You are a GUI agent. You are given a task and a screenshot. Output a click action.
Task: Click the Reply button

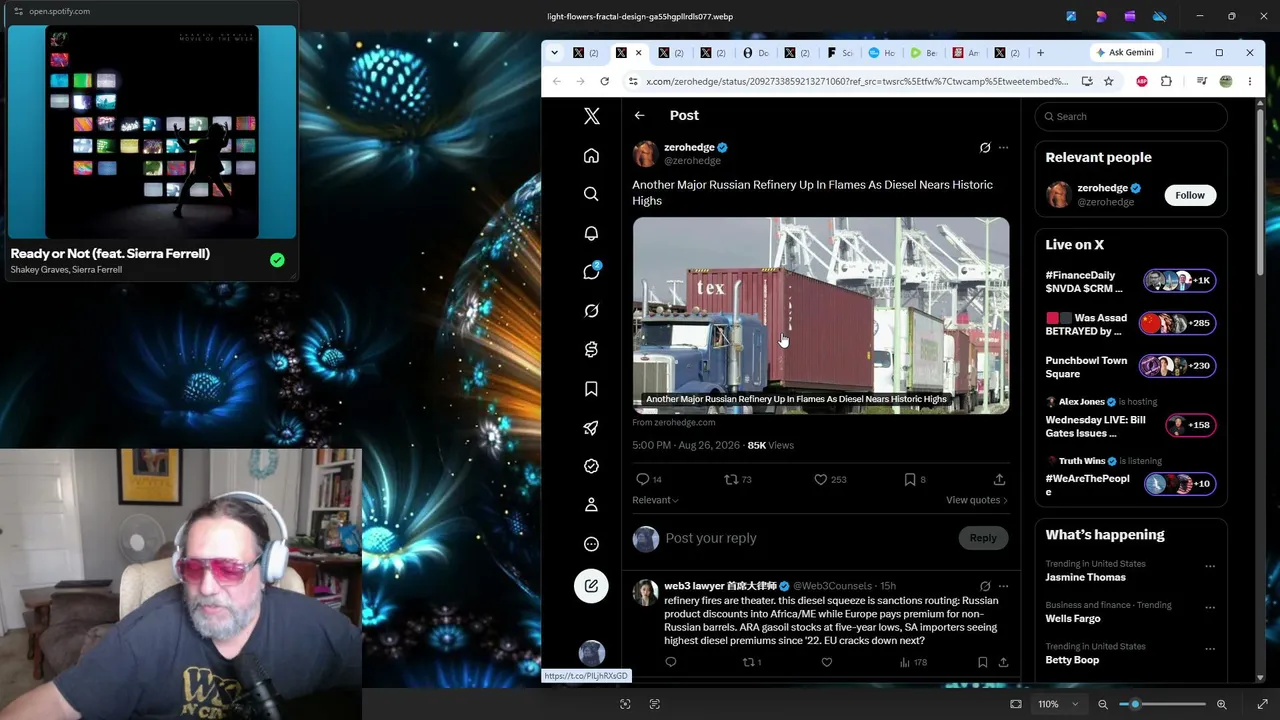coord(983,538)
